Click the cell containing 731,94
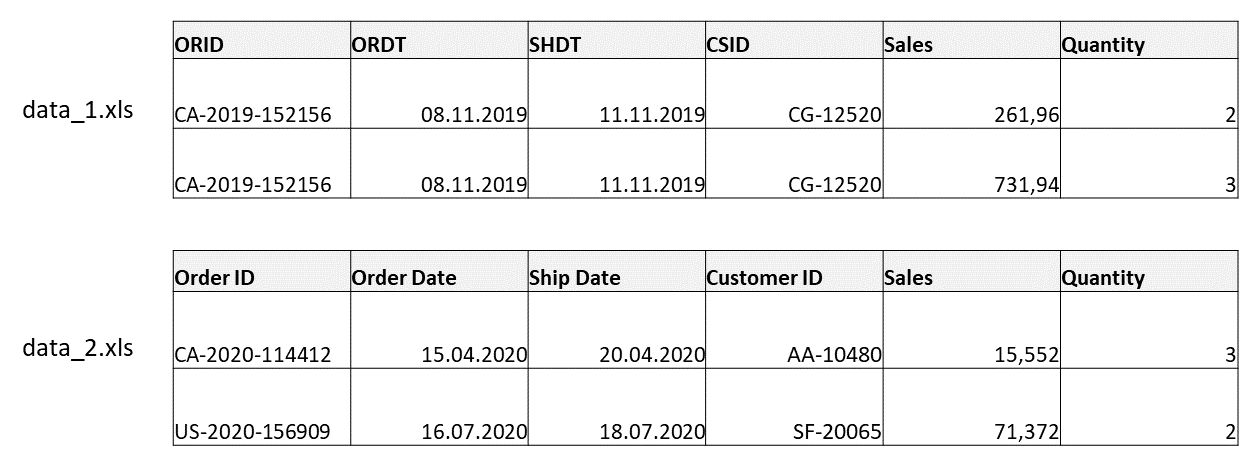The width and height of the screenshot is (1259, 466). tap(972, 164)
